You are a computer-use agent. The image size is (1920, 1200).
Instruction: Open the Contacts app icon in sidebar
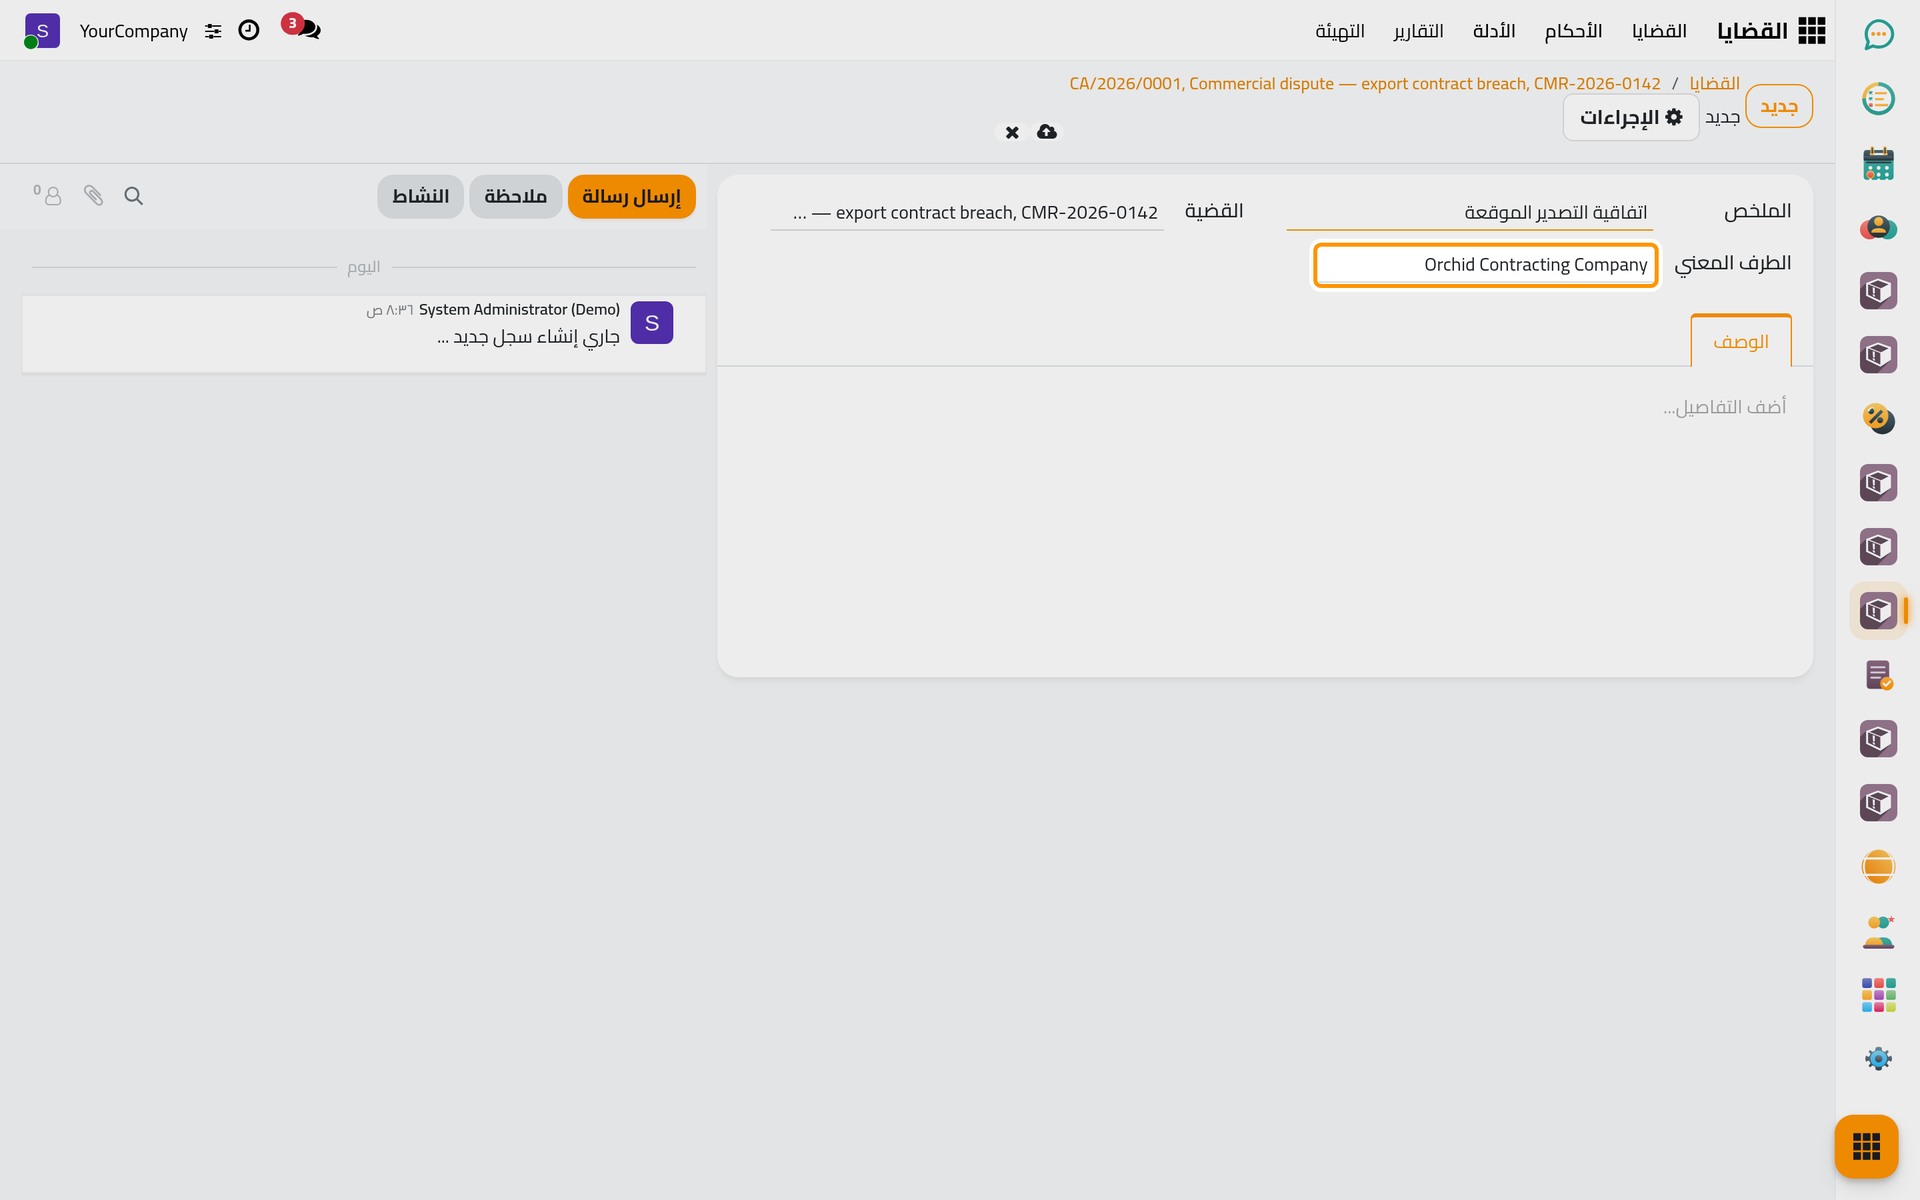(1878, 227)
